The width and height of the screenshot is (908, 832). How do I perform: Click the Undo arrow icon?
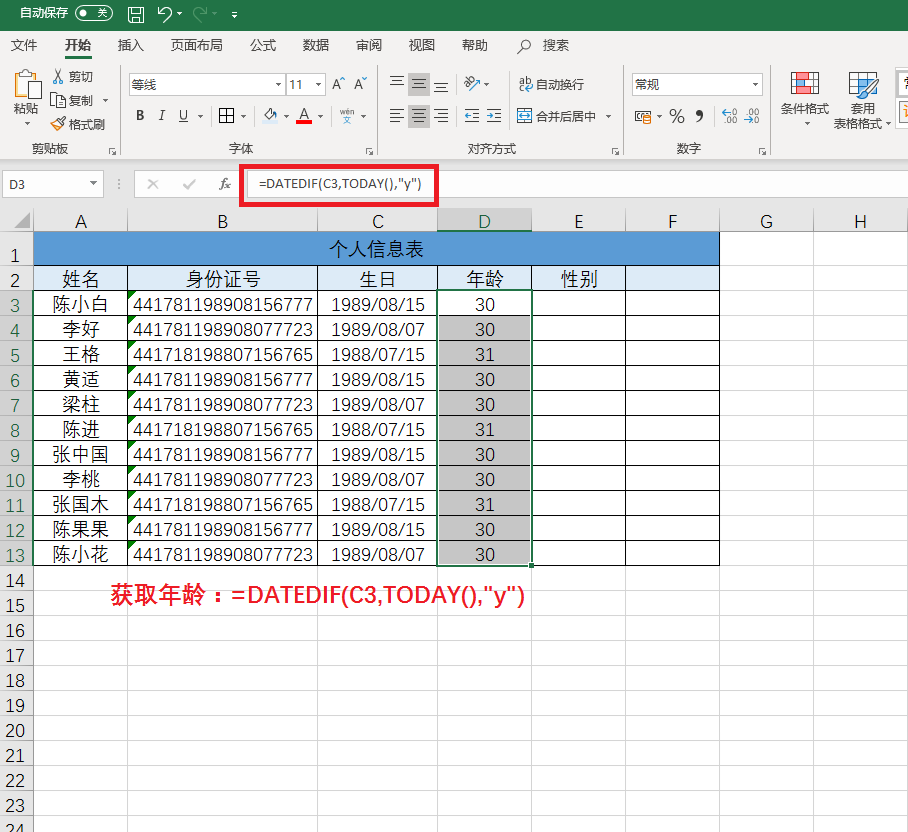pyautogui.click(x=165, y=14)
